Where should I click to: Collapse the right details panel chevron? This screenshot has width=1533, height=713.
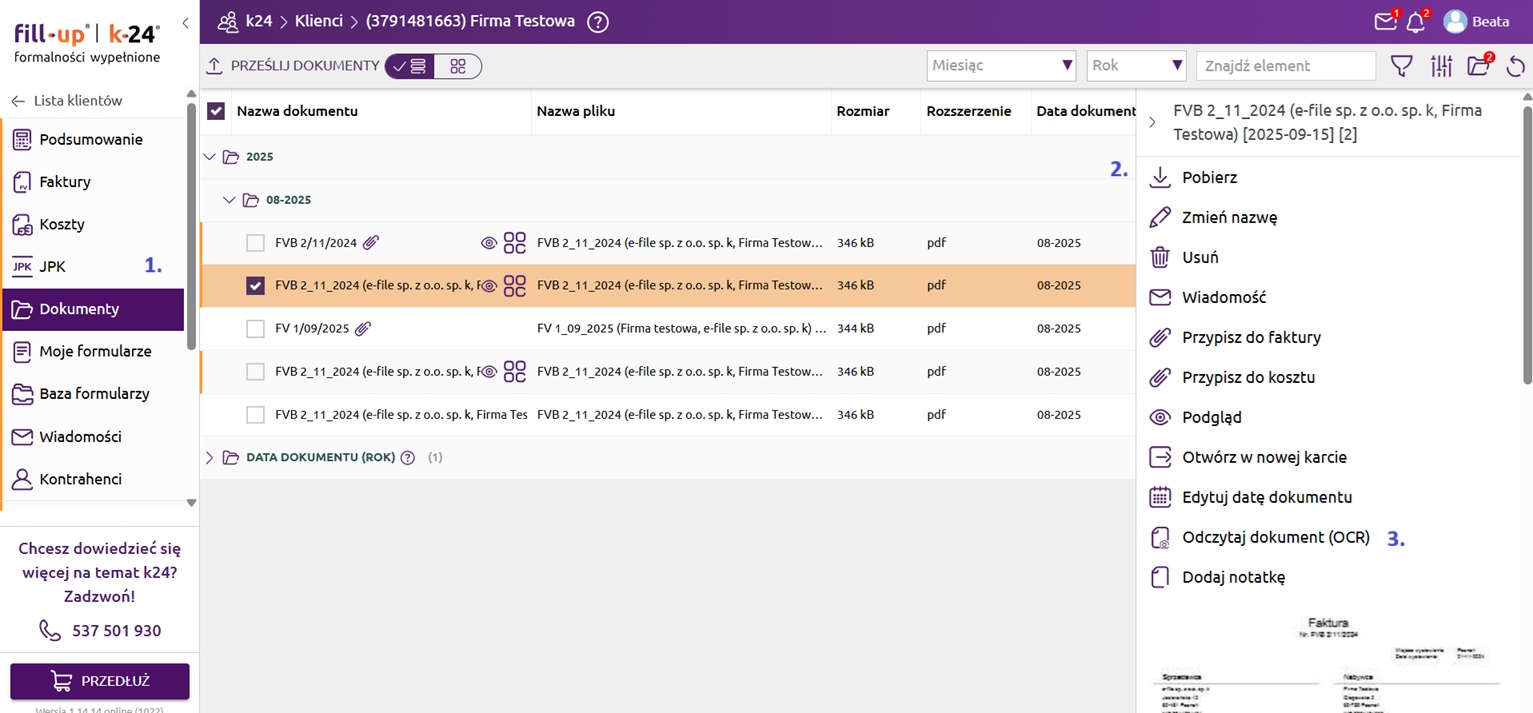1152,122
